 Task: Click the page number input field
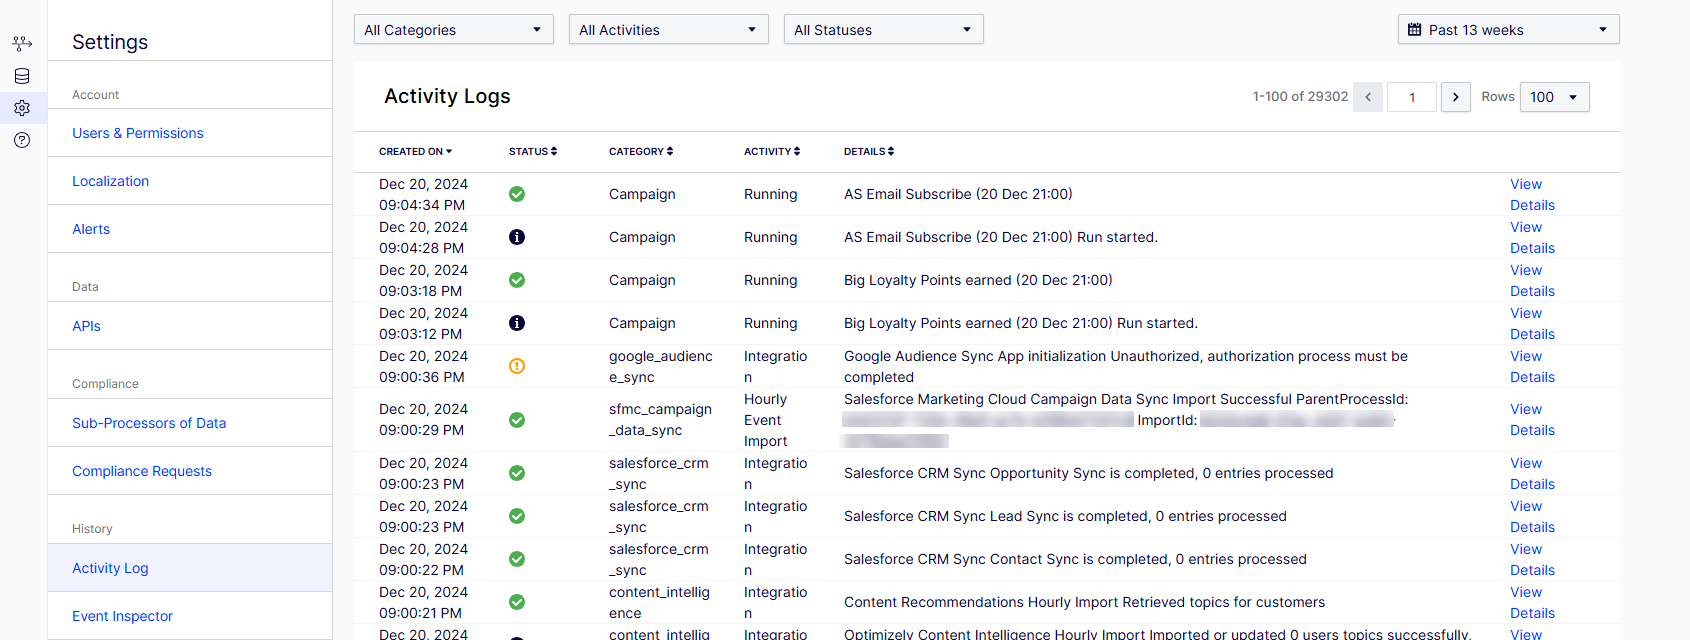(1412, 97)
